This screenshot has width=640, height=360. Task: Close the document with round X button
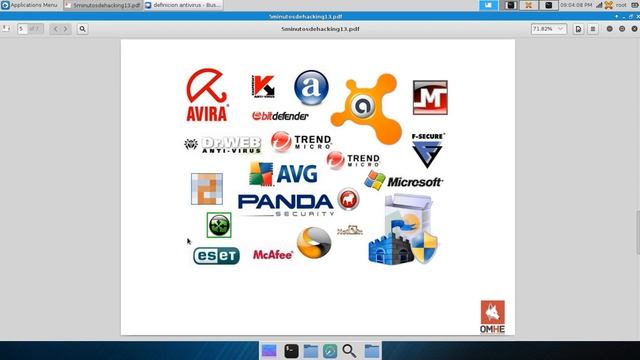click(x=634, y=29)
